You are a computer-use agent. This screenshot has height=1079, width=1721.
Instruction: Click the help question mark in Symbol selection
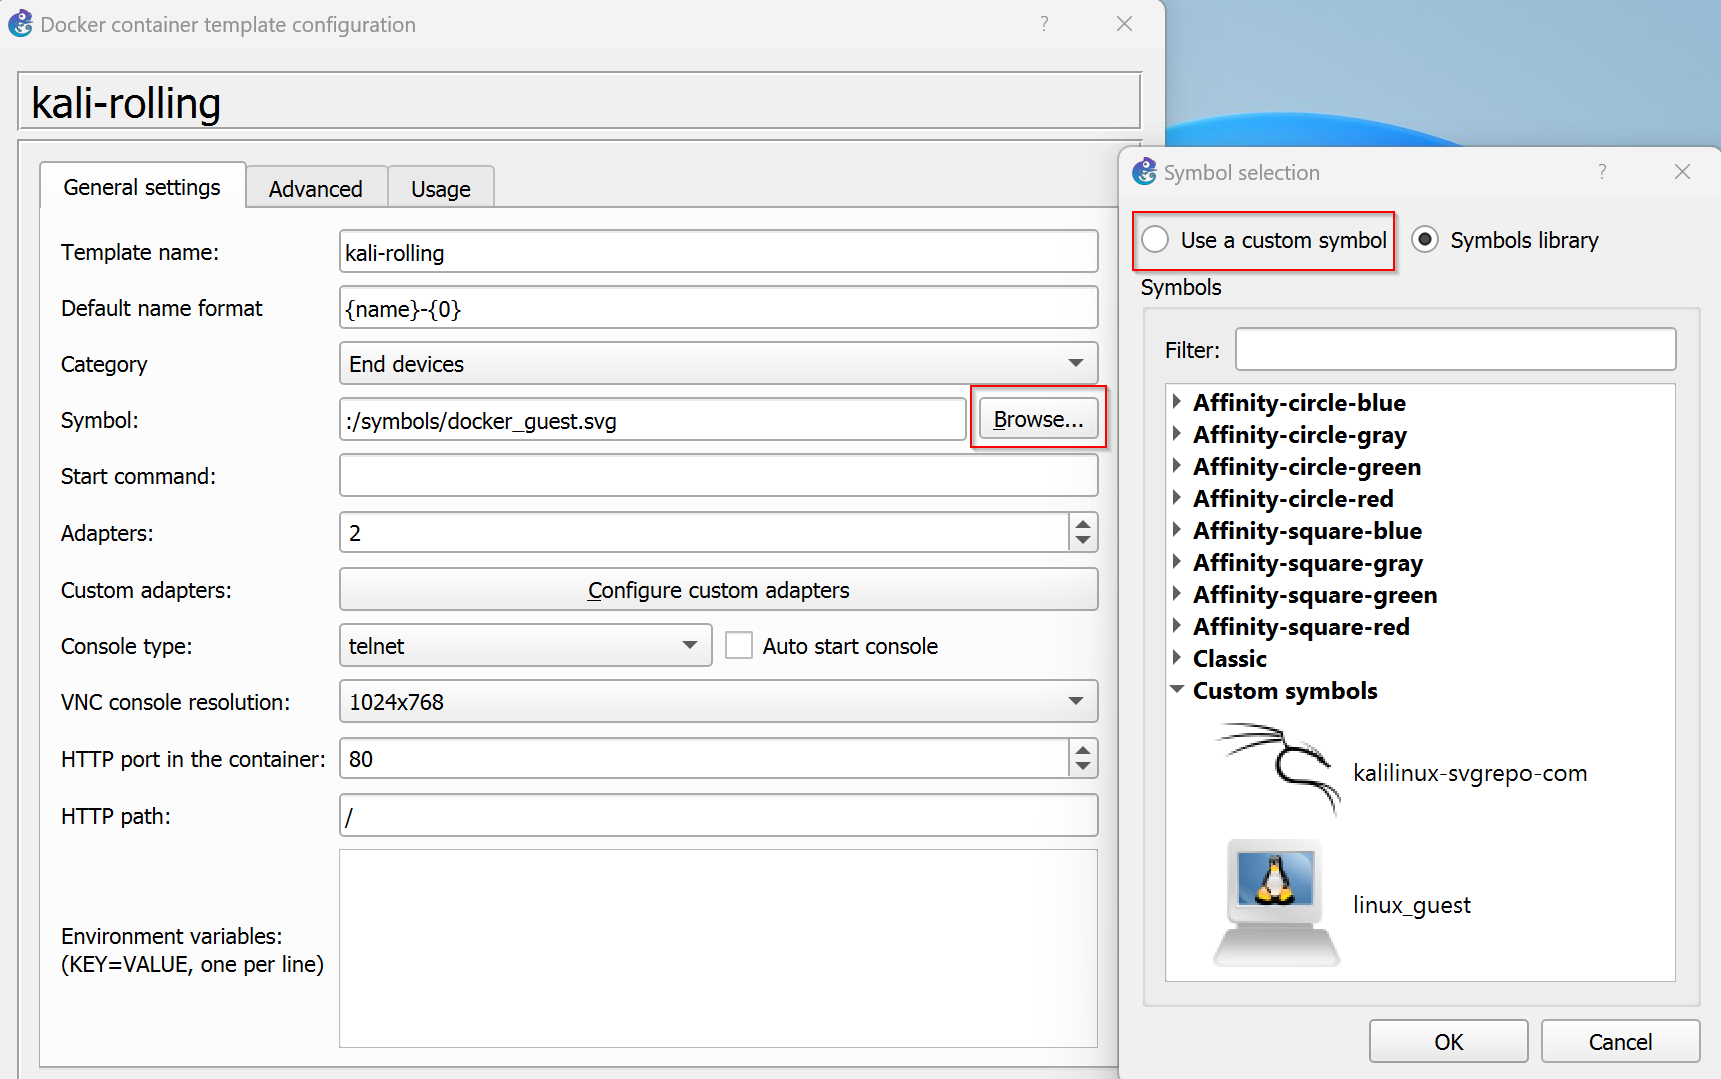(1602, 172)
